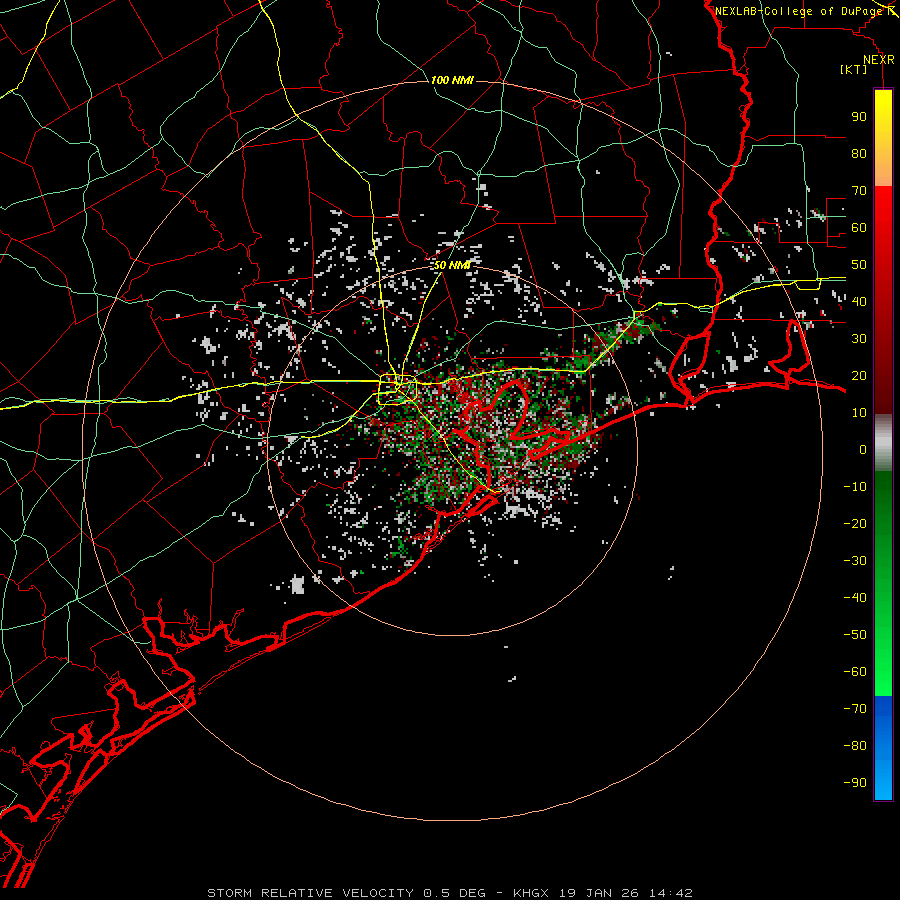Click the [KT] units label
Image resolution: width=900 pixels, height=900 pixels.
(x=853, y=69)
